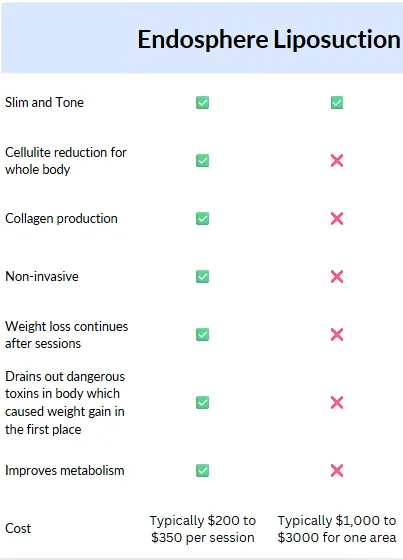Click the Slim and Tone row label
Viewport: 403px width, 560px height.
pyautogui.click(x=44, y=102)
